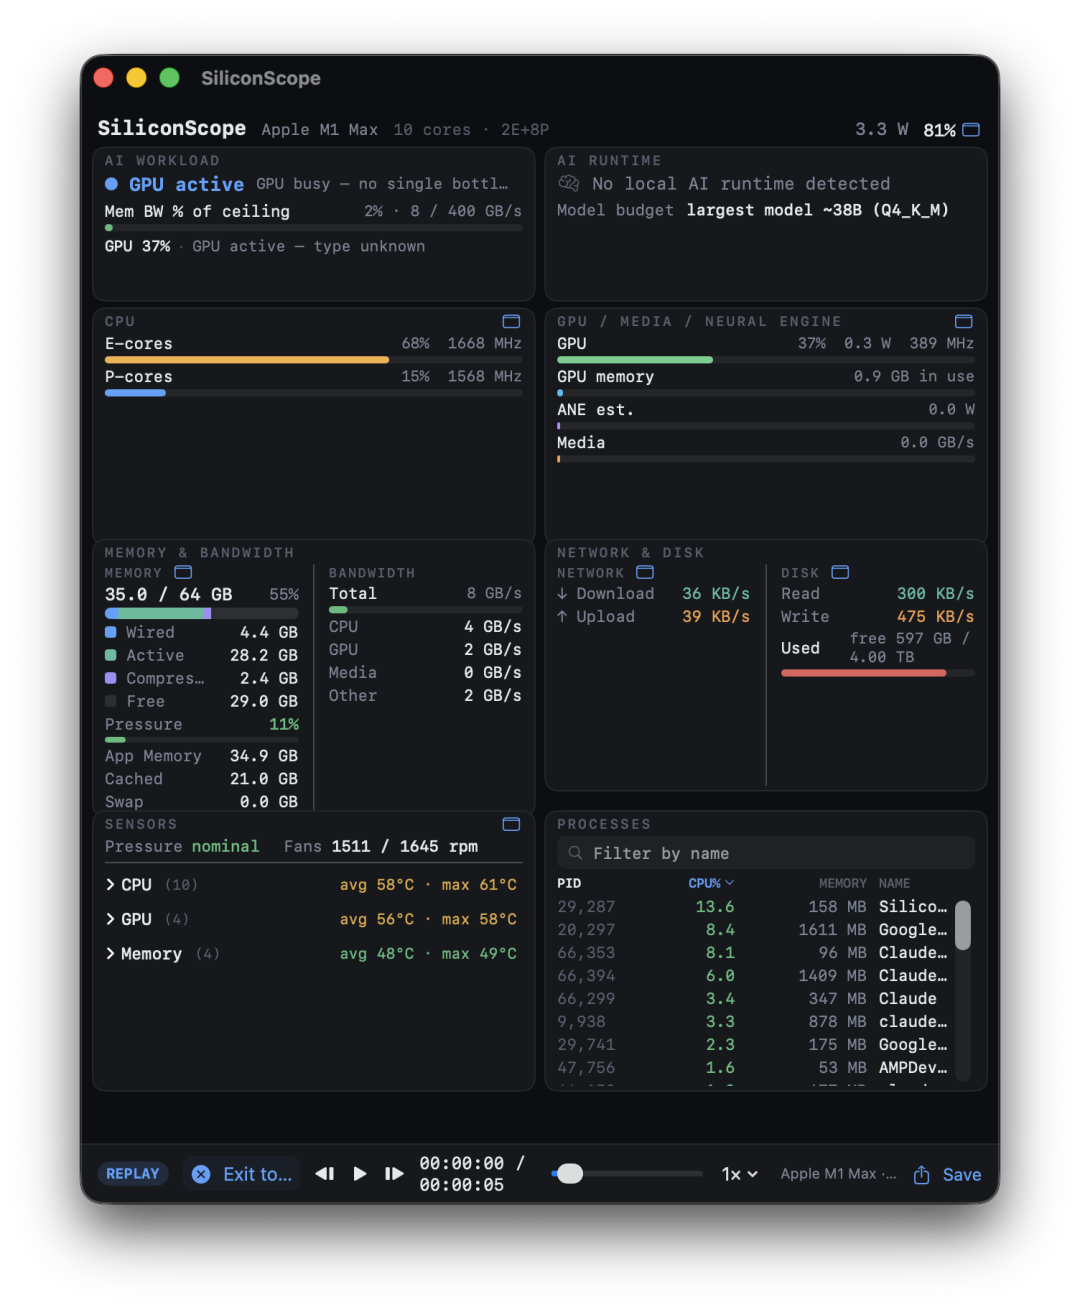1080x1310 pixels.
Task: Click the blue GPU active status dot
Action: point(111,184)
